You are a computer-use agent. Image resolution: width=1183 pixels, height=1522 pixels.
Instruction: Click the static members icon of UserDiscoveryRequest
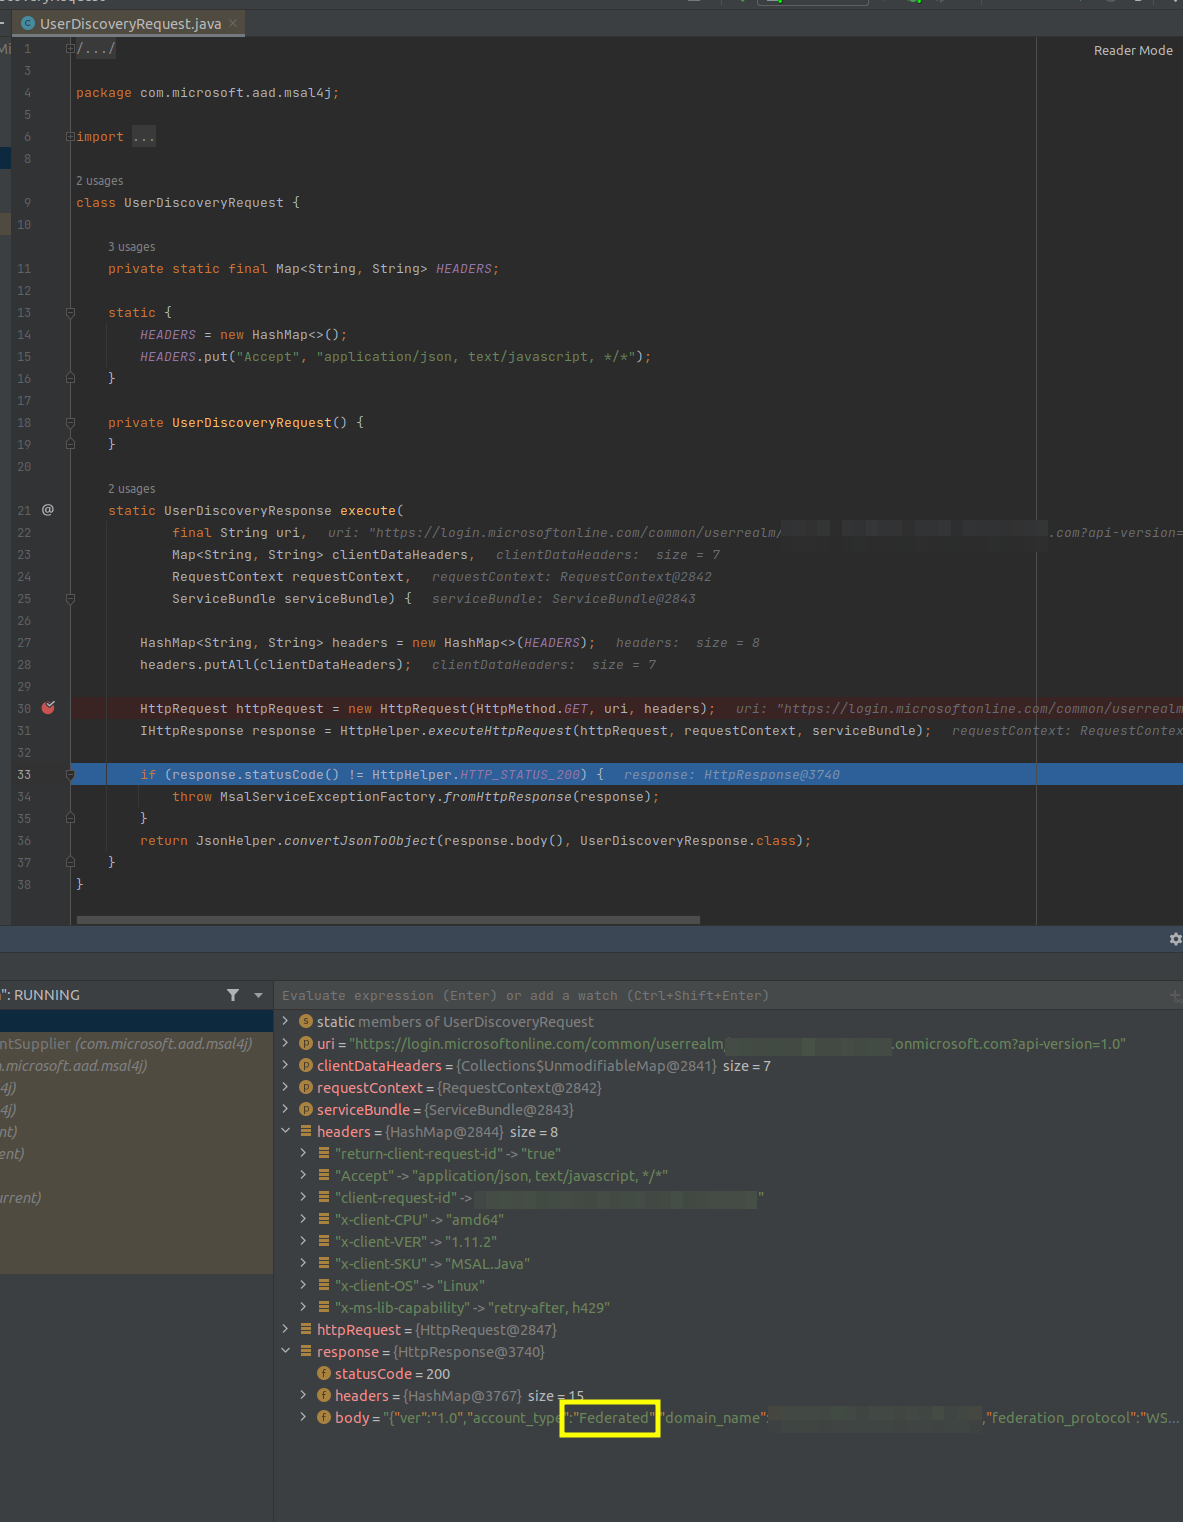tap(306, 1021)
